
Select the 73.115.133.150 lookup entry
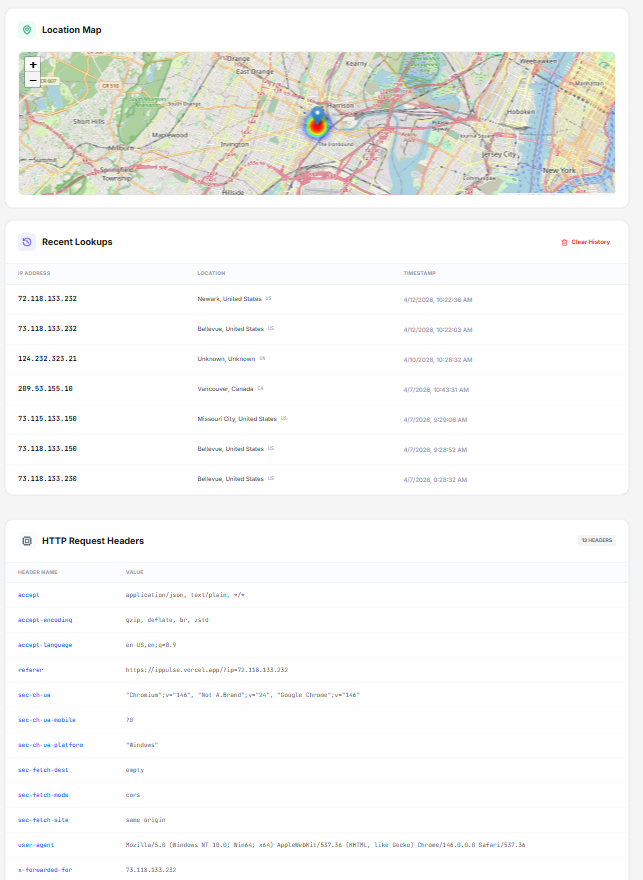[47, 419]
